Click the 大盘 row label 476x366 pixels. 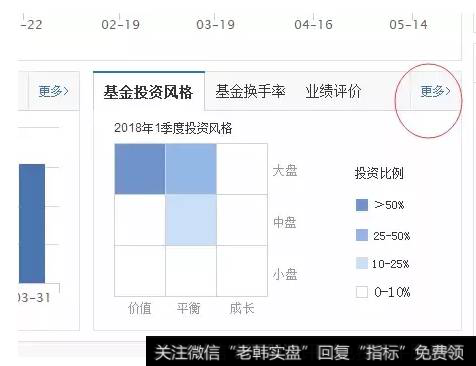click(285, 170)
